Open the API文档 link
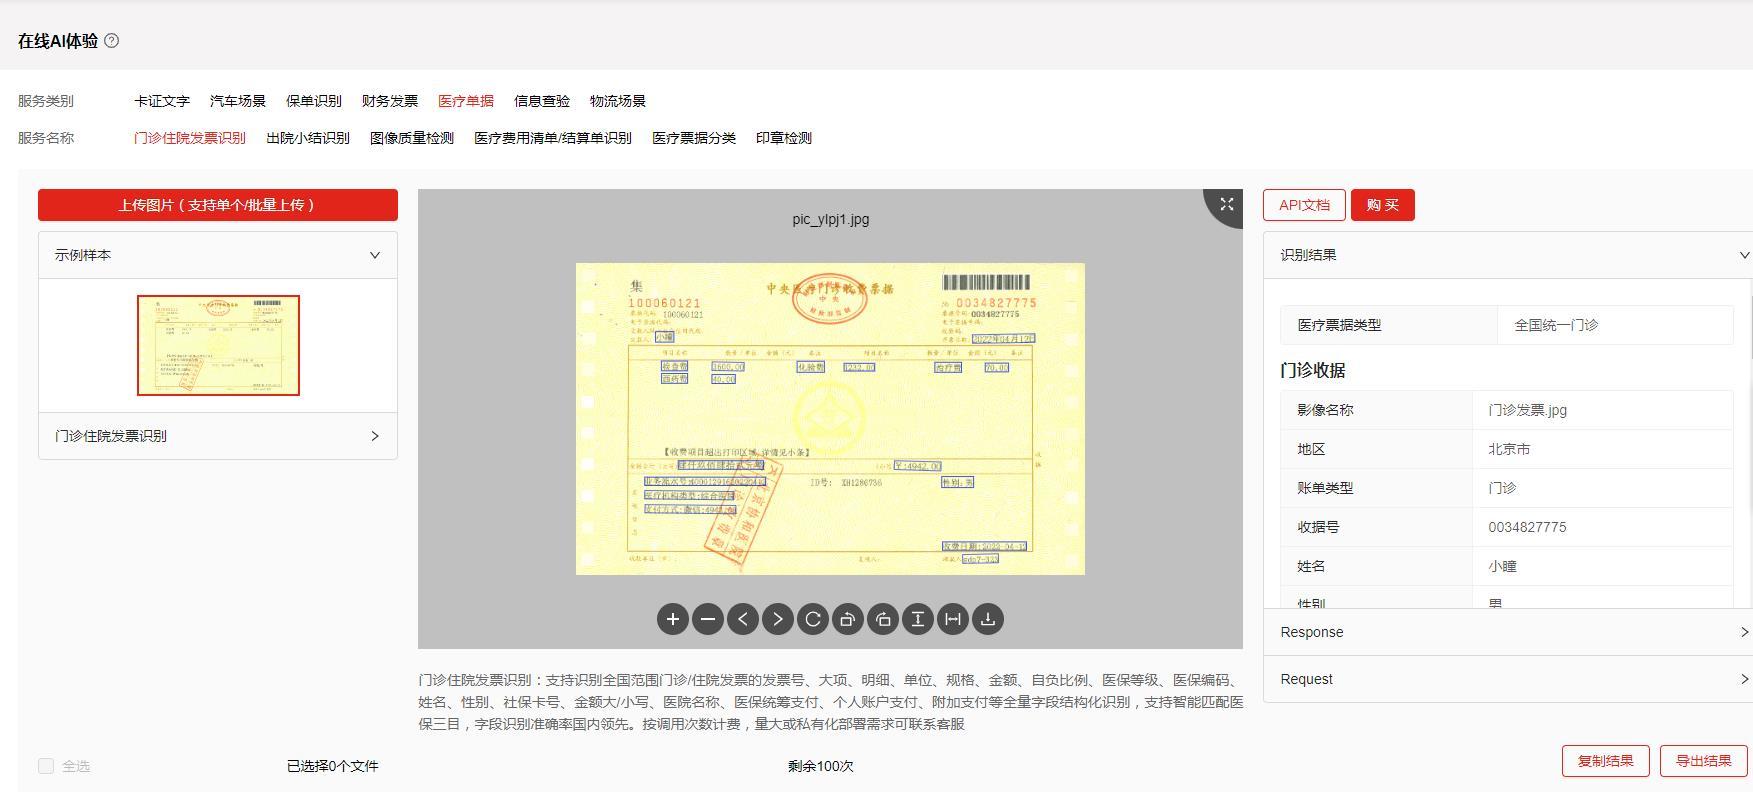This screenshot has width=1753, height=792. 1305,205
